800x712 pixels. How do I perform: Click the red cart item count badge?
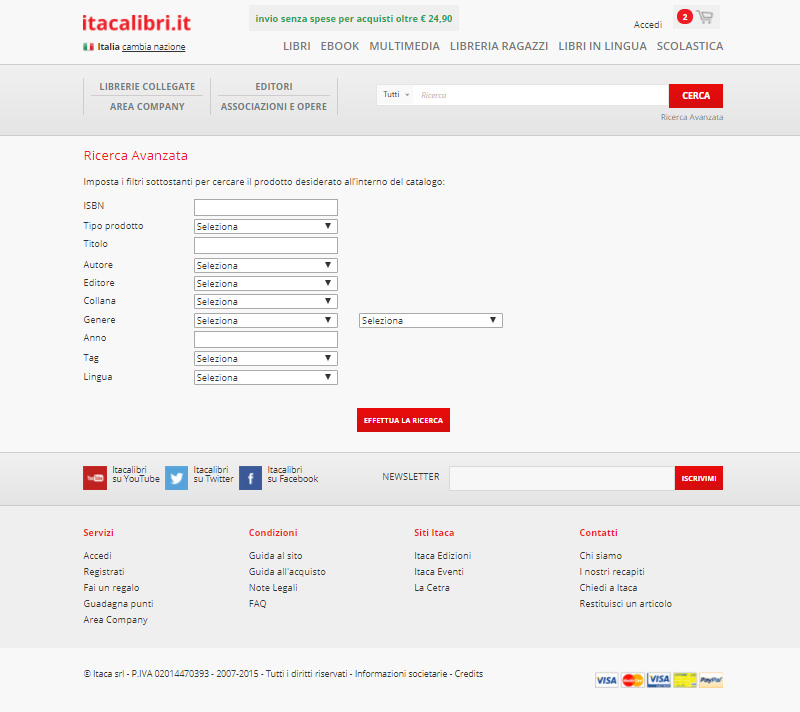[x=685, y=17]
